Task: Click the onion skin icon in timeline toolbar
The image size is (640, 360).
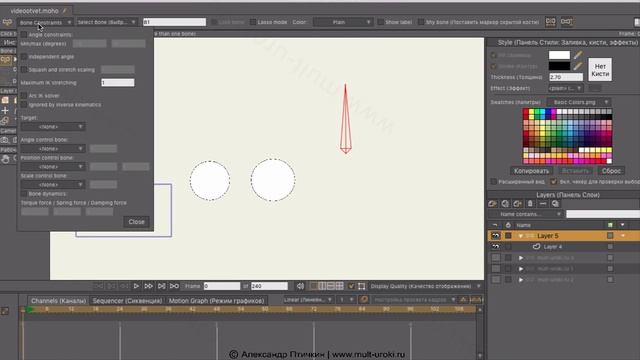Action: [x=364, y=300]
